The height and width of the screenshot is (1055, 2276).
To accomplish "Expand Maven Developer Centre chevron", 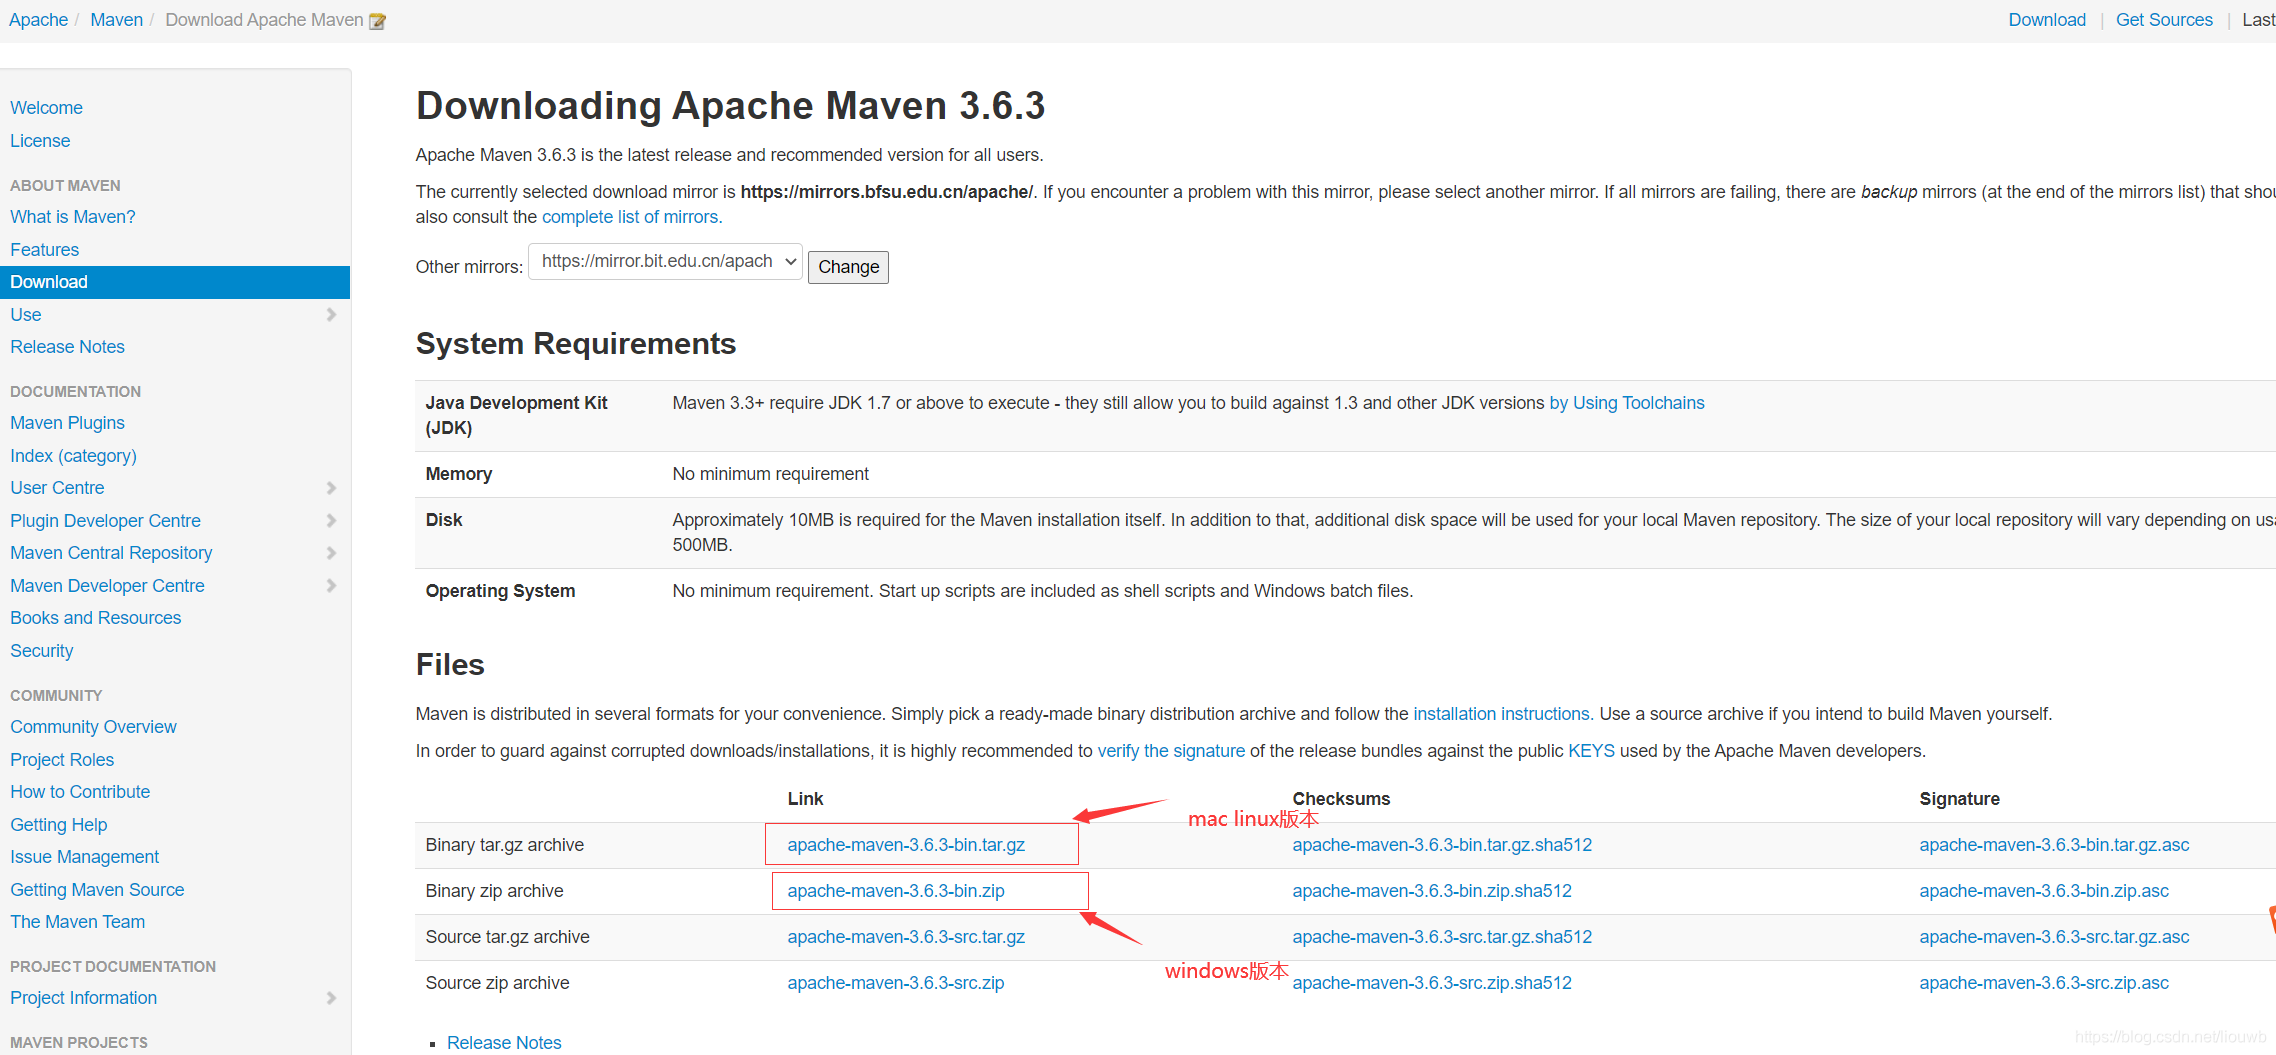I will pyautogui.click(x=331, y=586).
